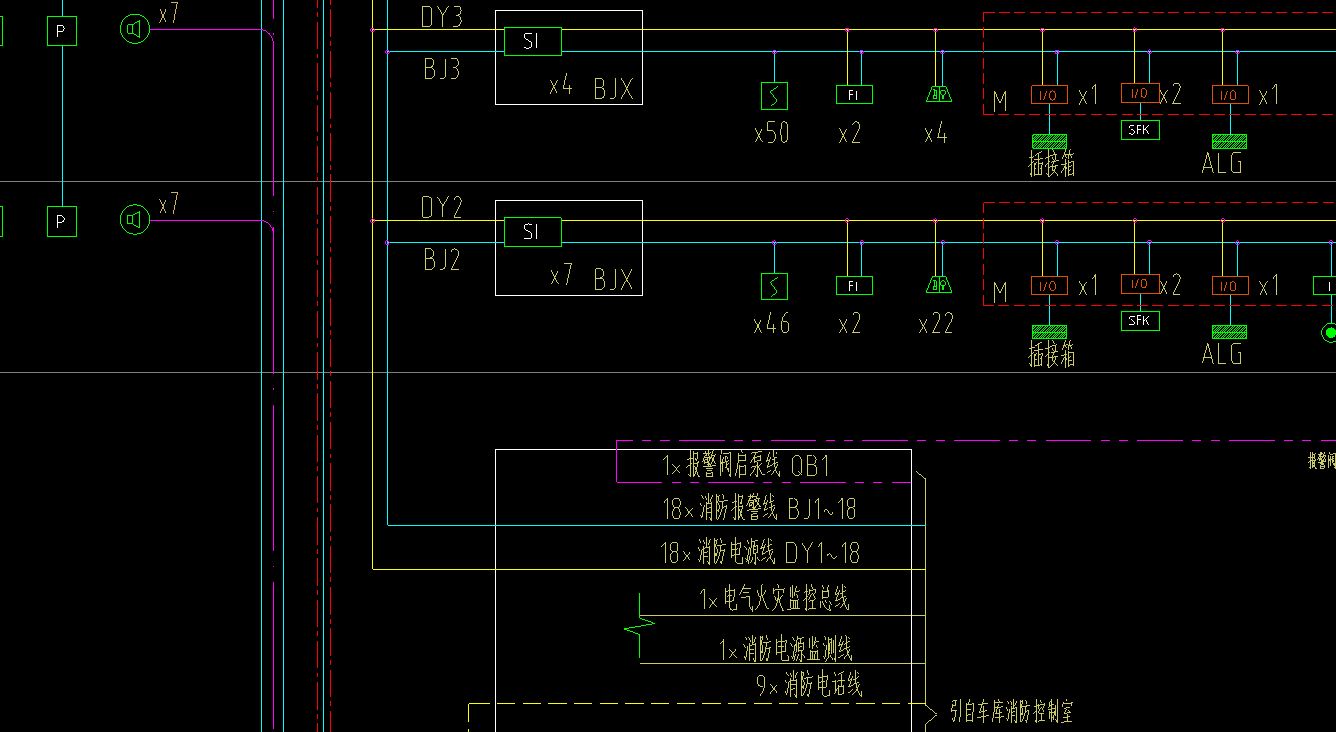Screen dimensions: 1336x732
Task: Select the text 18x消防电源线 DY1~18
Action: point(760,552)
